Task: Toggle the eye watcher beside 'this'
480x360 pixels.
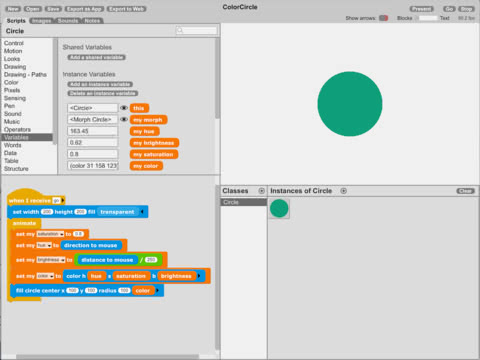Action: pos(124,108)
